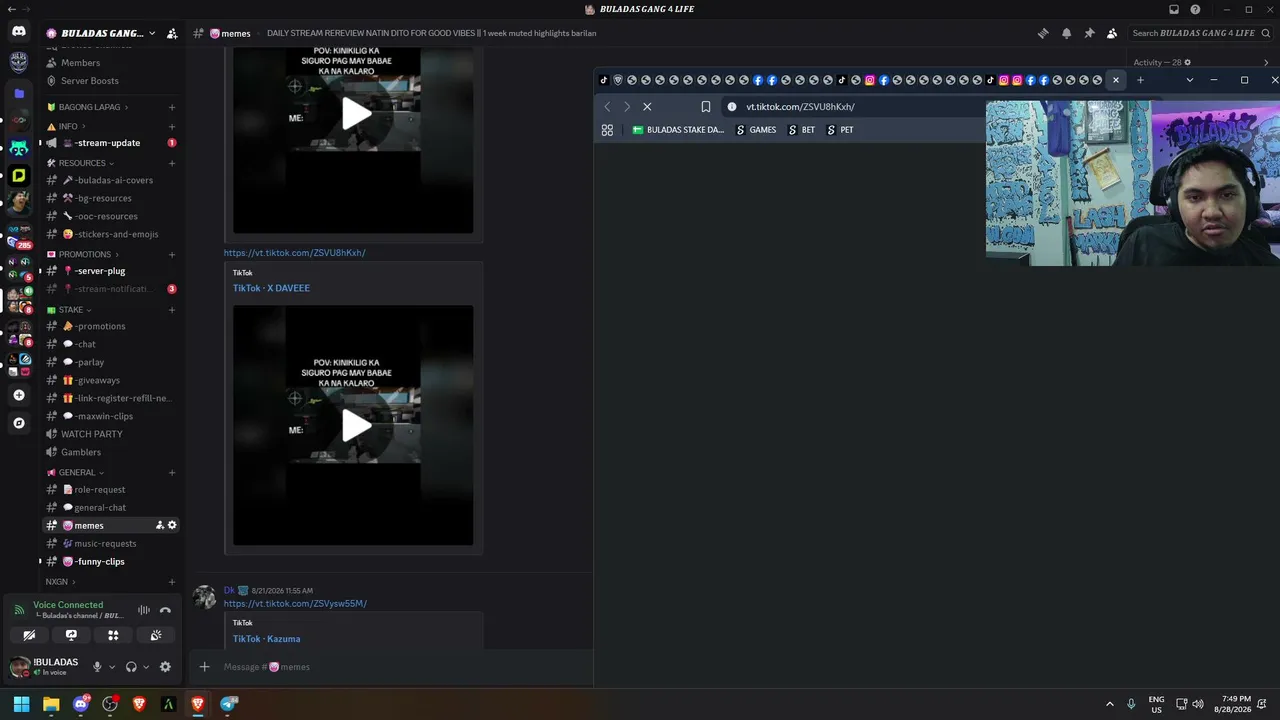Collapse the RESOURCES category
Image resolution: width=1280 pixels, height=720 pixels.
[82, 163]
